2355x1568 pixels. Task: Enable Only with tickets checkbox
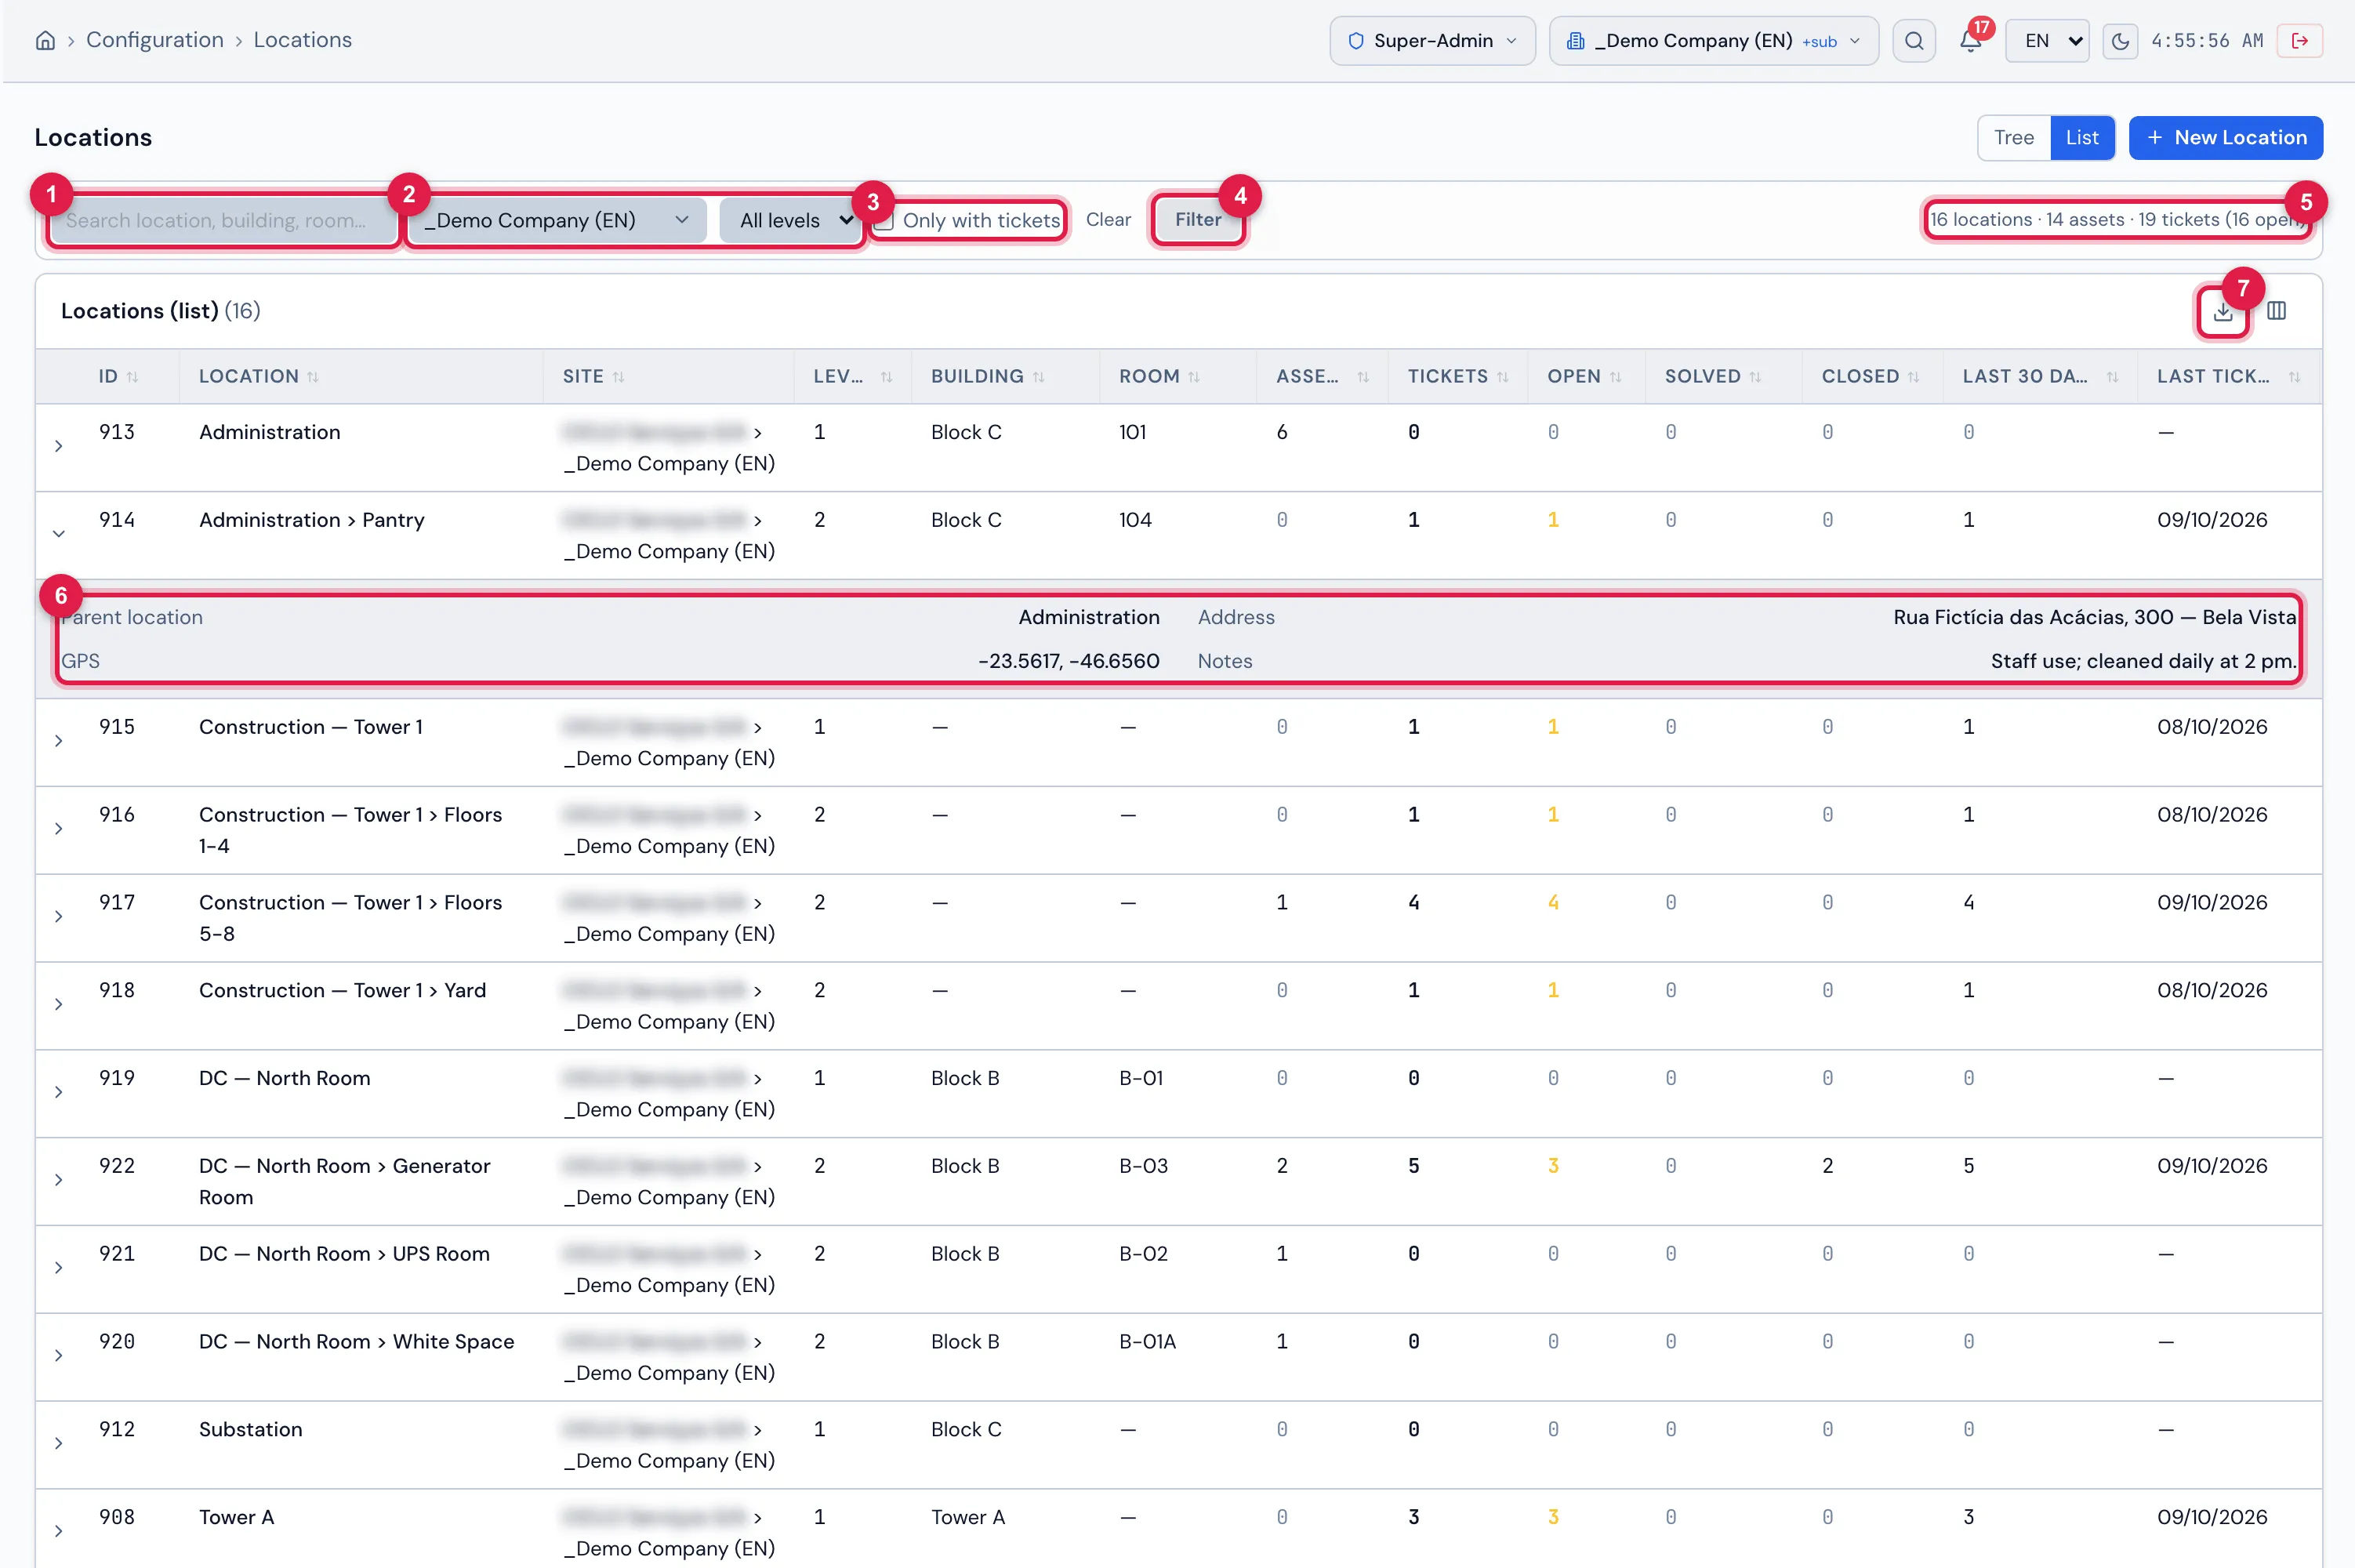pyautogui.click(x=884, y=221)
